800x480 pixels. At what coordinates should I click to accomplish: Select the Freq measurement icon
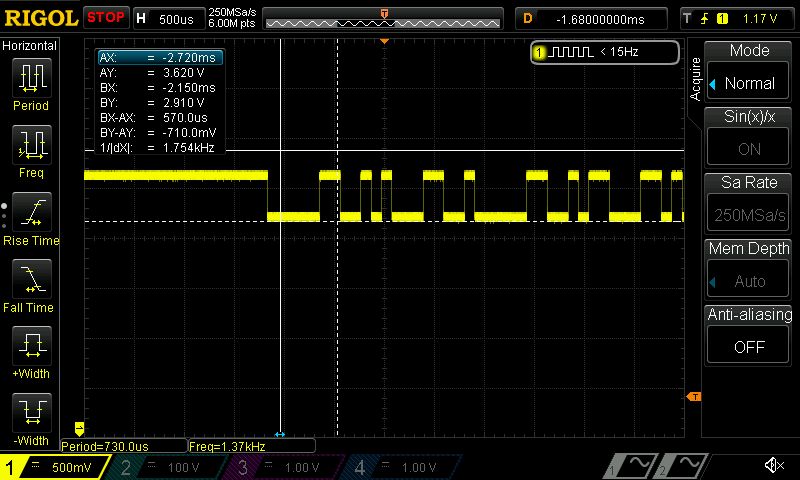coord(32,145)
